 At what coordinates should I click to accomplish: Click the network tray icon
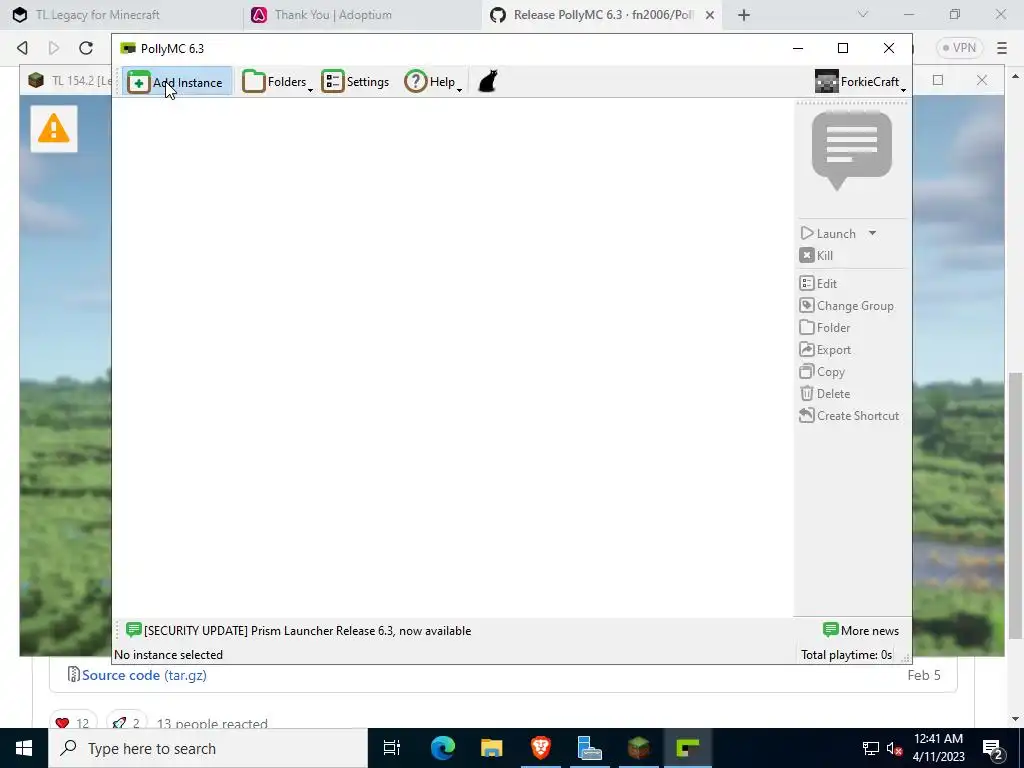tap(871, 748)
